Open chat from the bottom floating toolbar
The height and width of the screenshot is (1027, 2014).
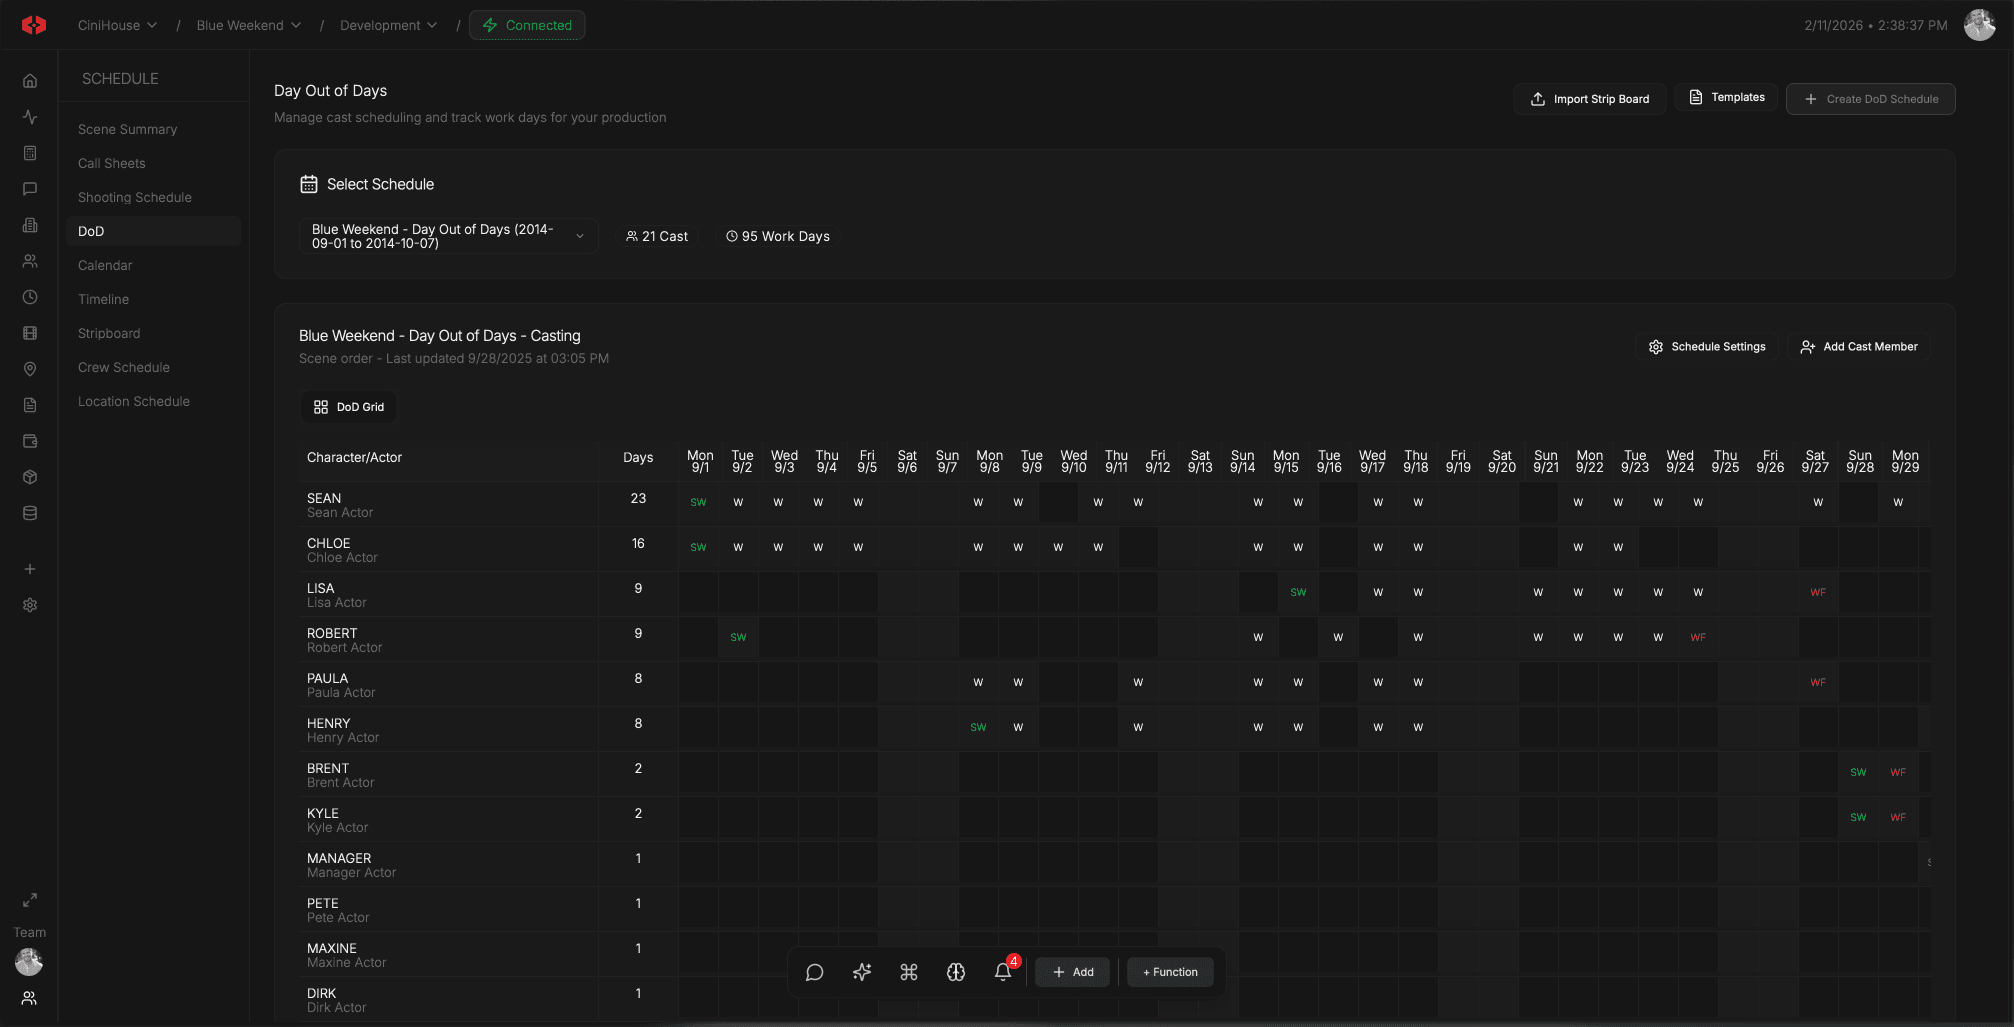pyautogui.click(x=814, y=972)
